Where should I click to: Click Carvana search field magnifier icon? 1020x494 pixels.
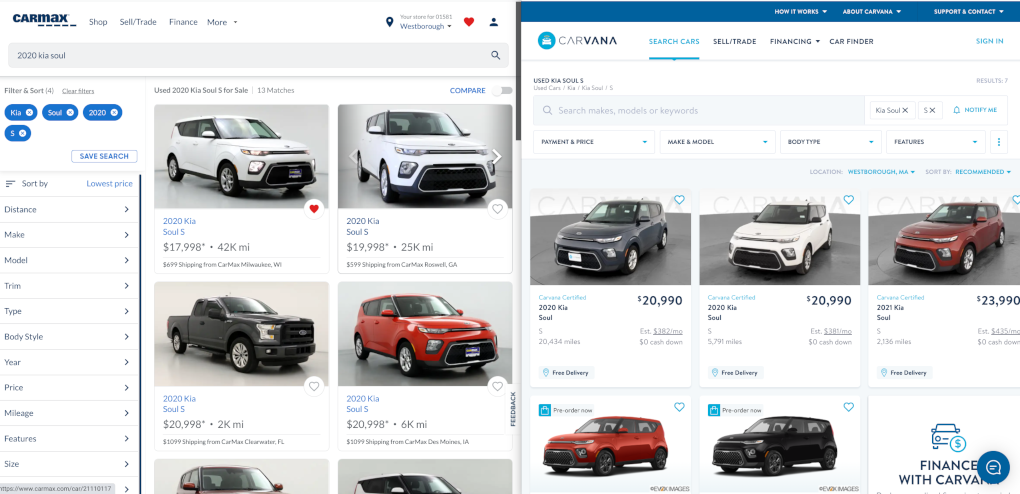(x=548, y=111)
